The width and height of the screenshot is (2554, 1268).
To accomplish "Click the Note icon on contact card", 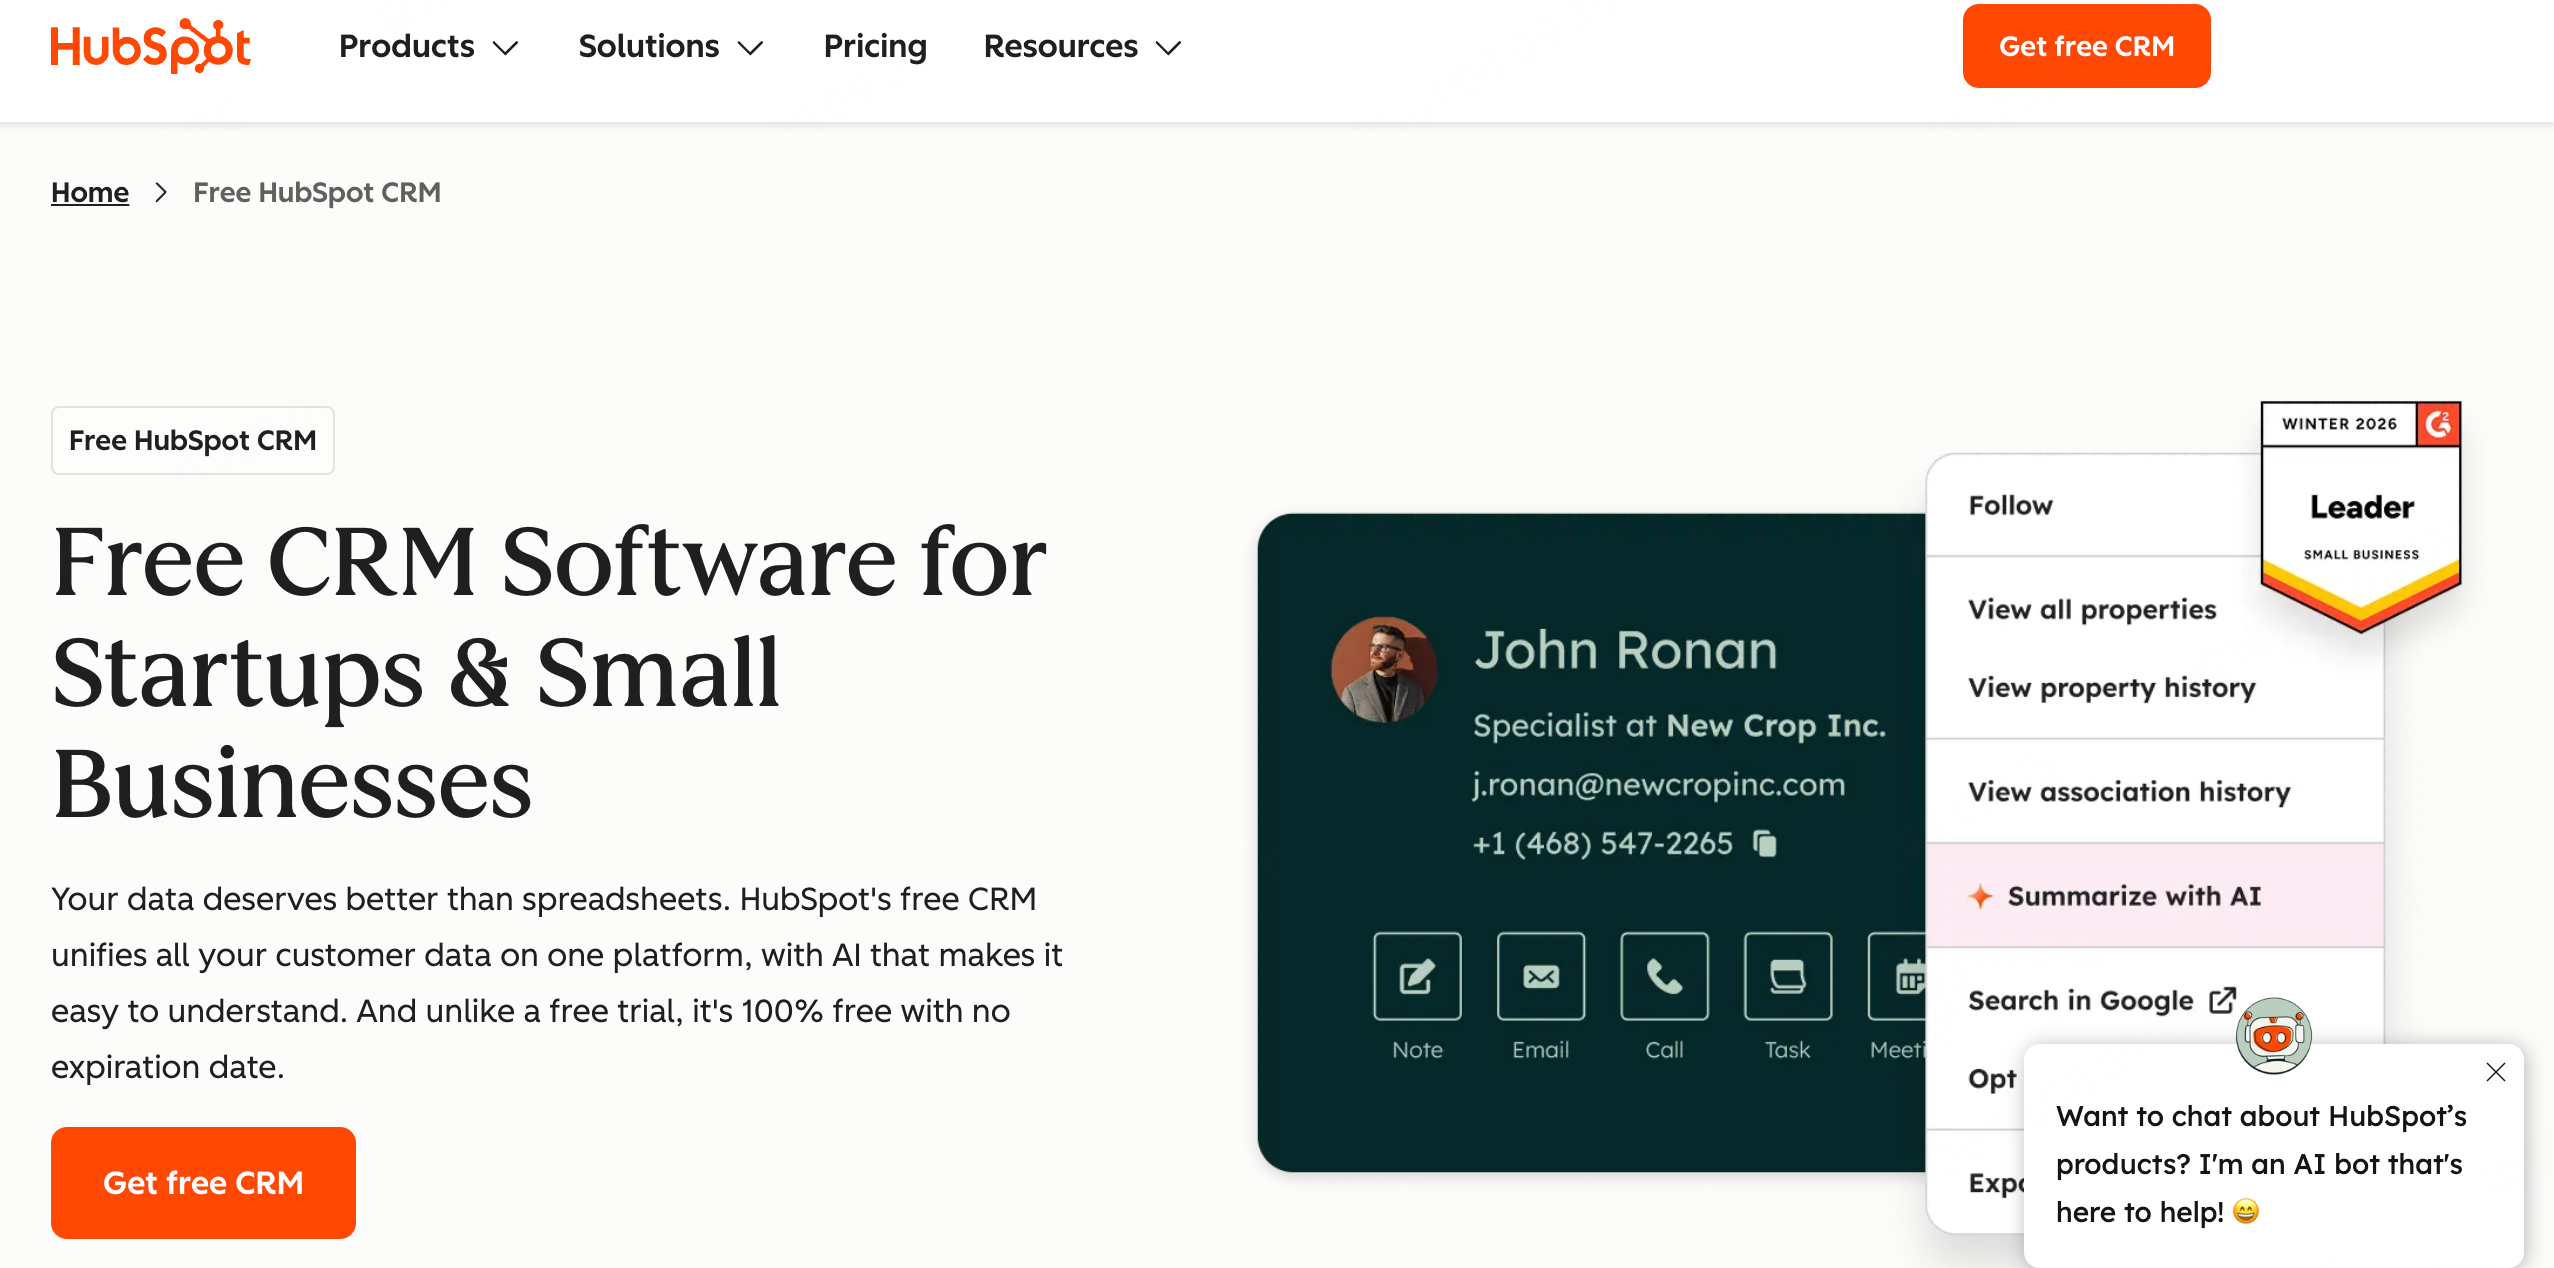I will 1416,976.
